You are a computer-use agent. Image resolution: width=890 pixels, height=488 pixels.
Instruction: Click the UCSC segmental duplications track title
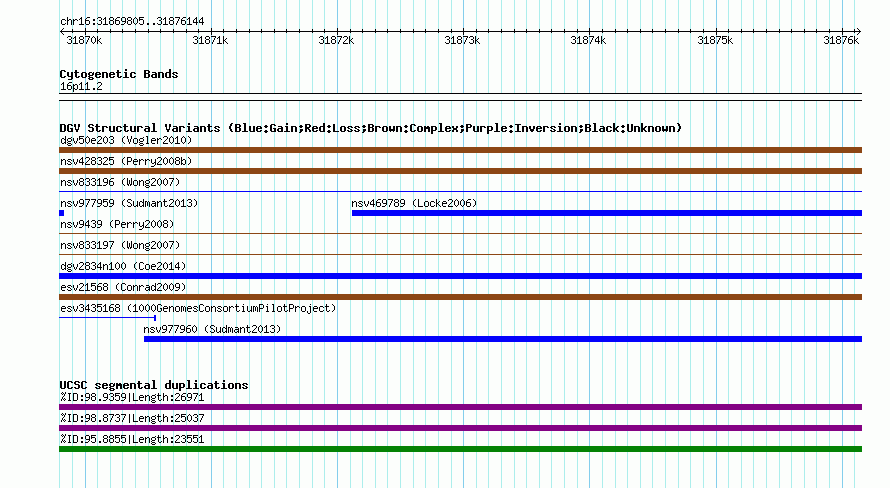click(154, 385)
